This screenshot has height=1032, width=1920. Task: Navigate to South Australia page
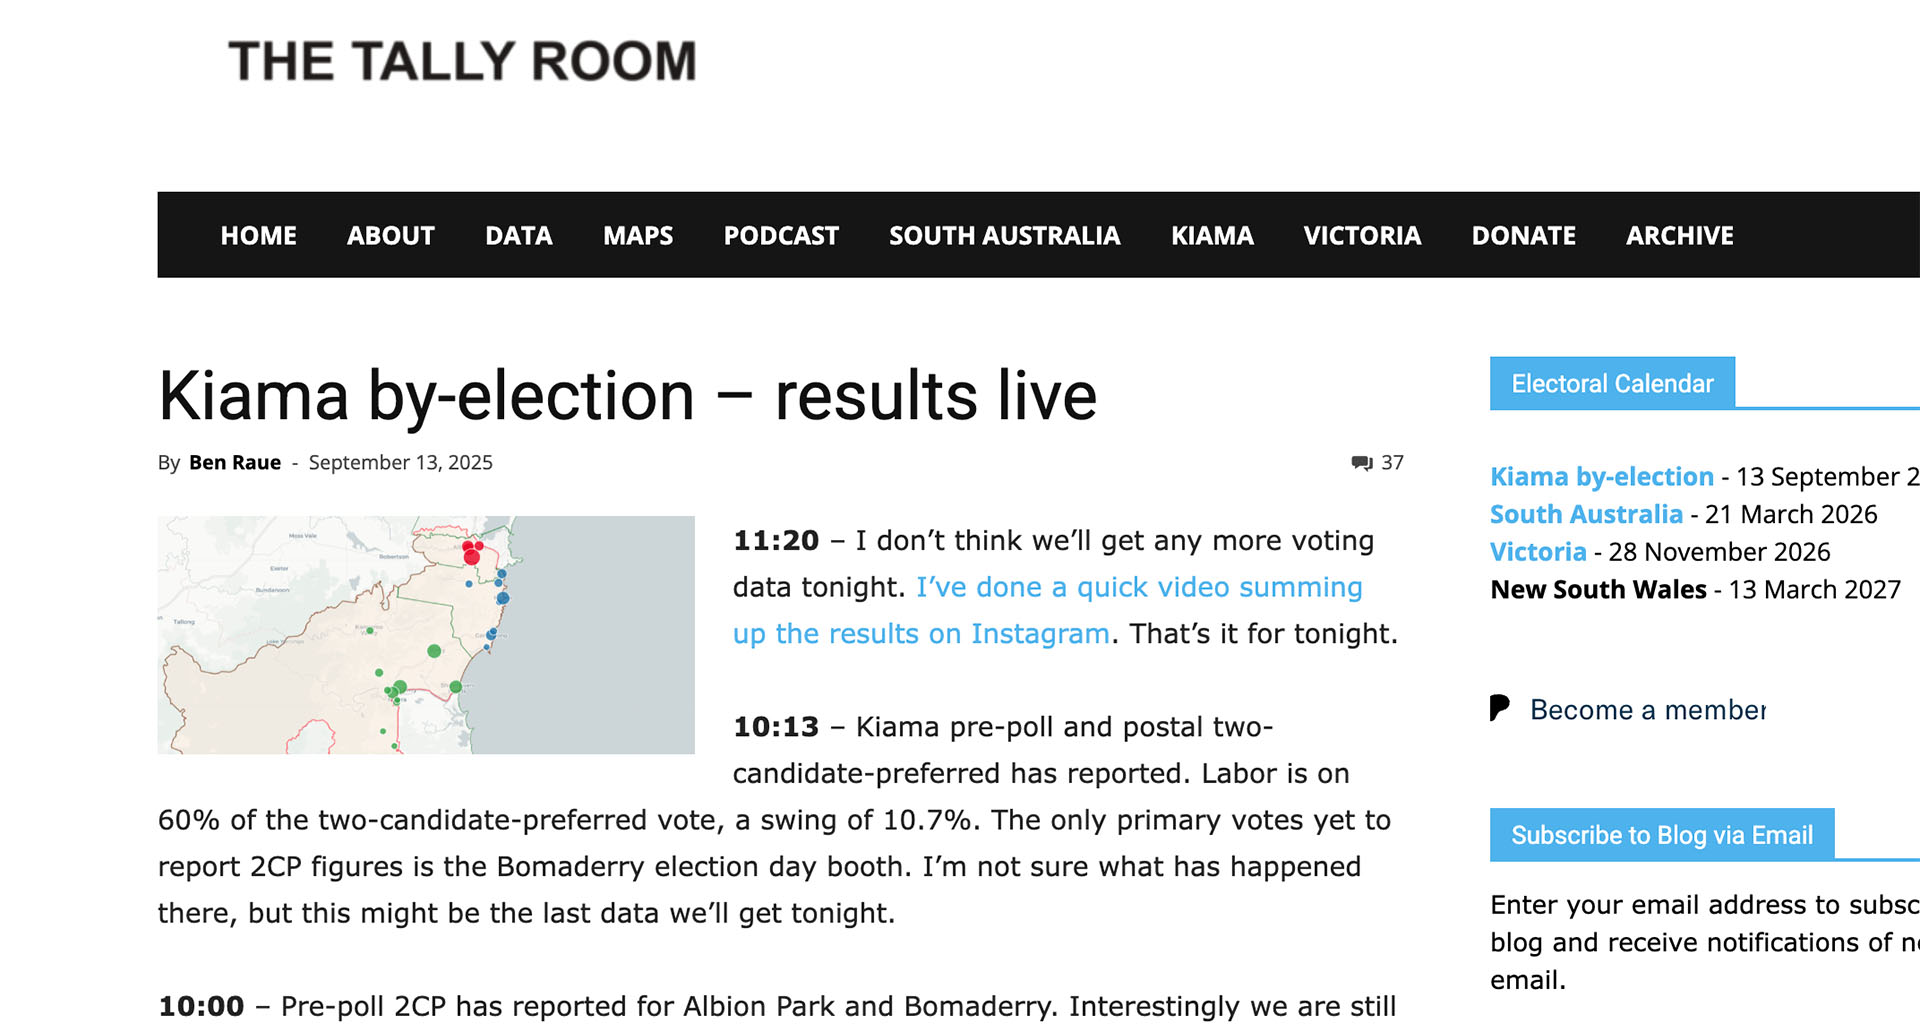(x=1004, y=236)
